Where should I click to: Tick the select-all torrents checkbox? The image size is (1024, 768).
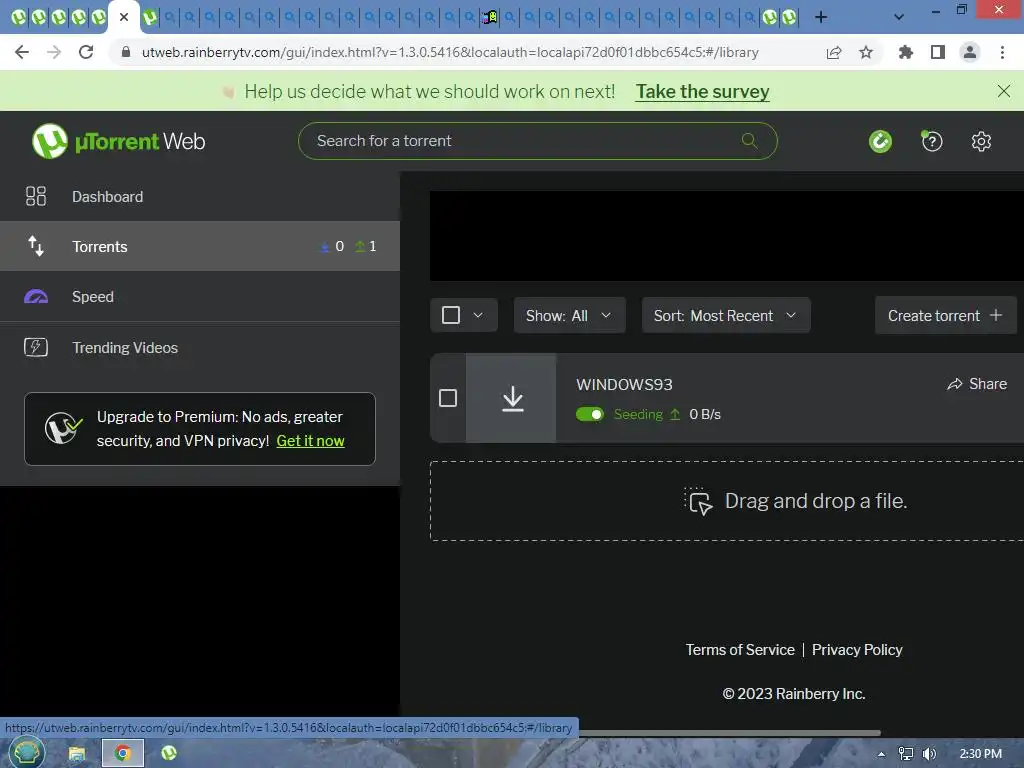point(451,315)
